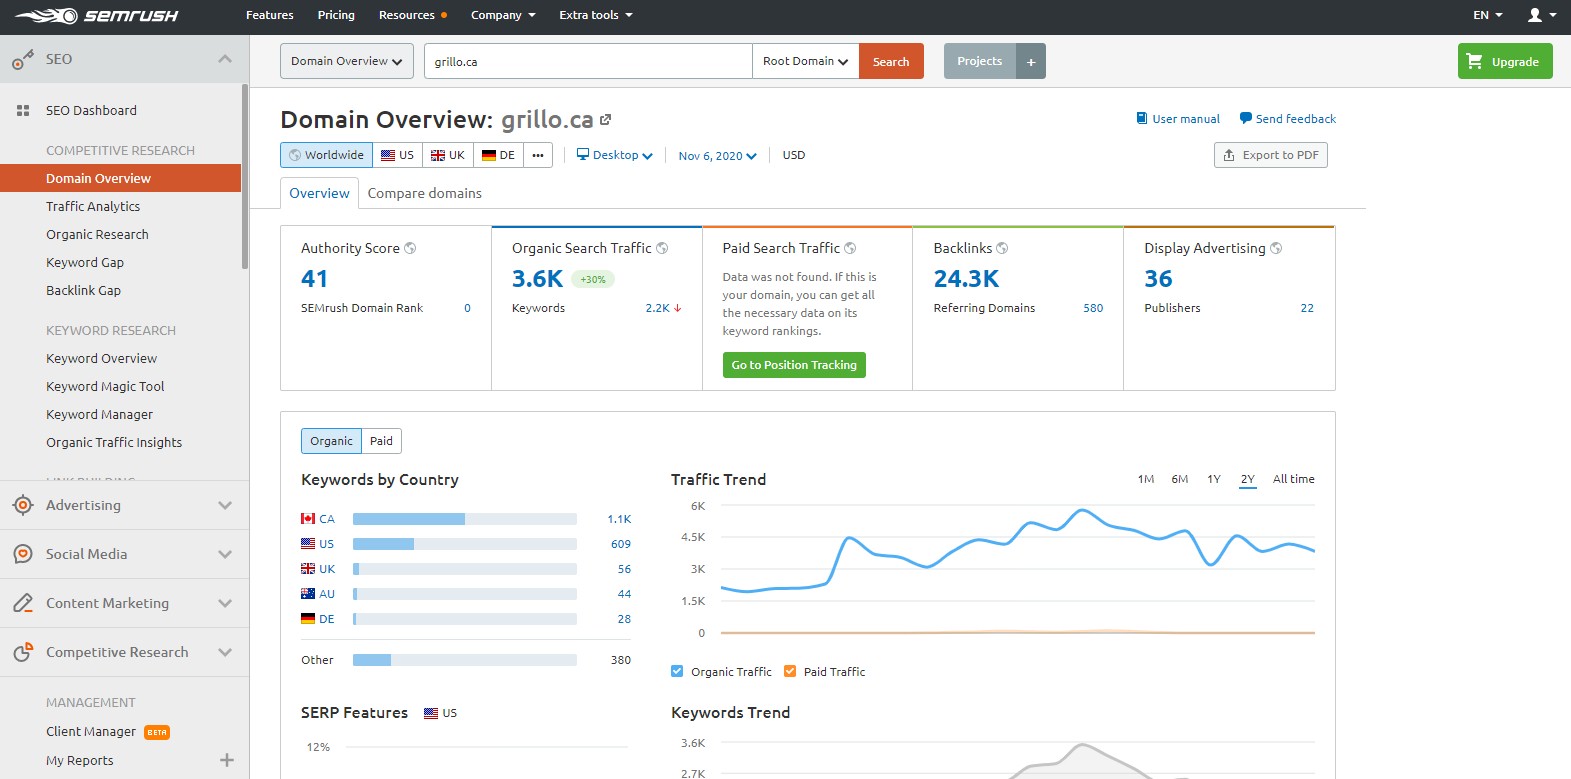
Task: Open the user account icon menu
Action: 1541,15
